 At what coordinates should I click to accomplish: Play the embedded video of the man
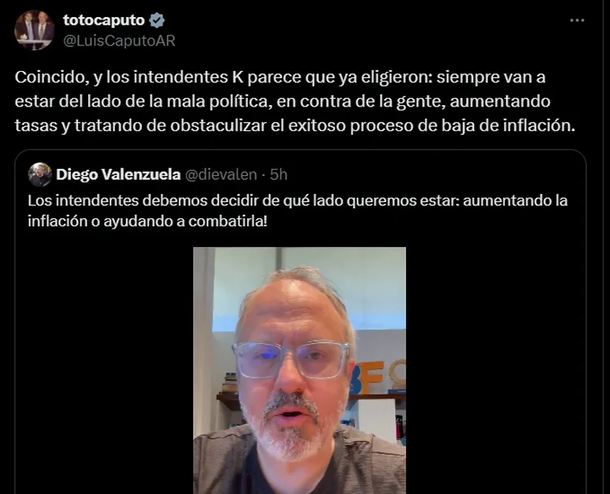pyautogui.click(x=300, y=370)
